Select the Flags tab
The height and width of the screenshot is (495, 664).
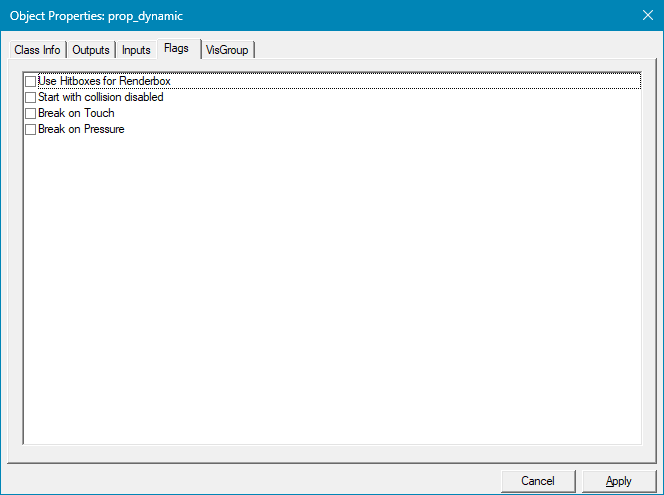pos(176,48)
